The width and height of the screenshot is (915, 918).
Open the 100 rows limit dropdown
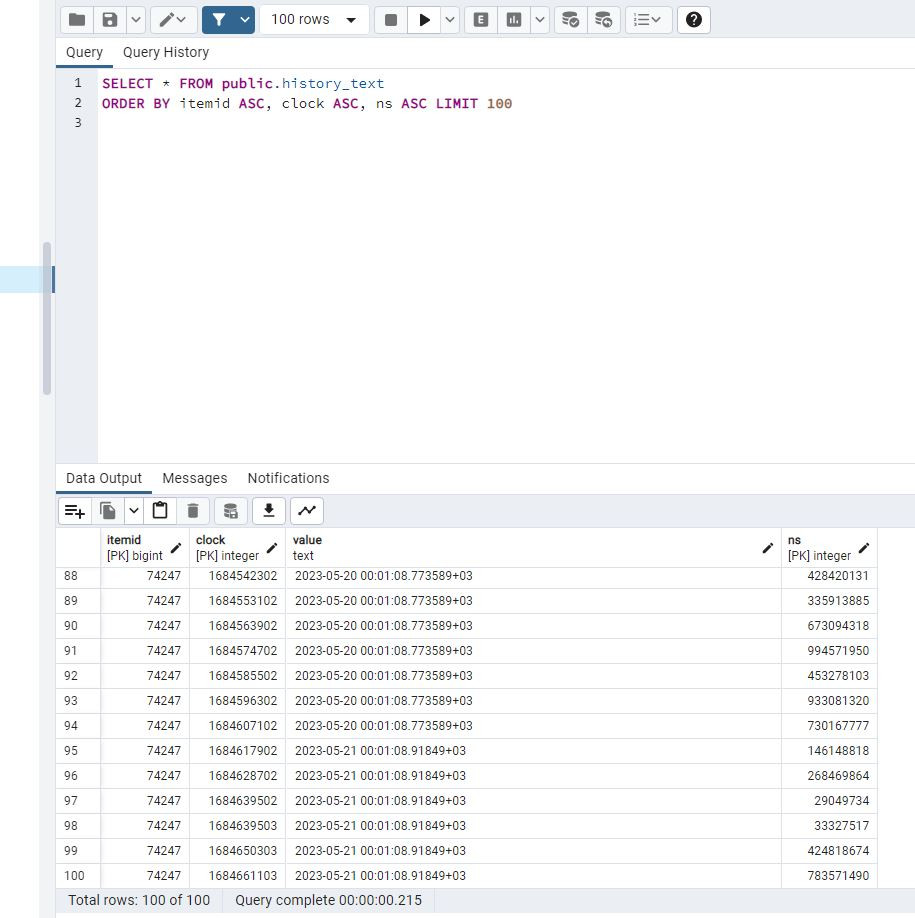coord(314,20)
